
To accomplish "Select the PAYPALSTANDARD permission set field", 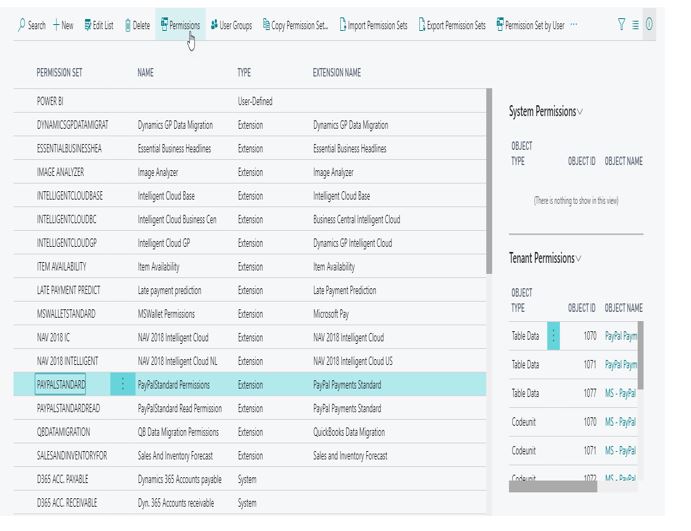I will click(x=60, y=384).
